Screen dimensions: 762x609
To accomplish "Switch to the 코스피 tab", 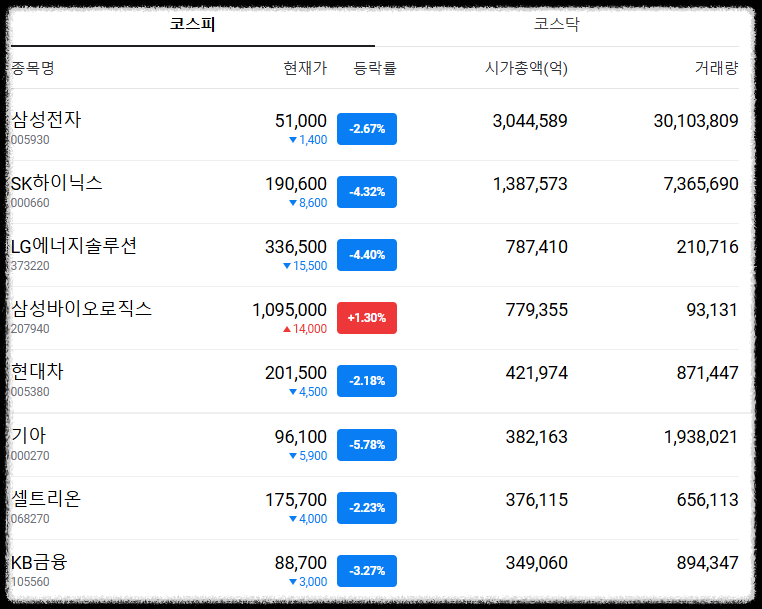I will [192, 24].
